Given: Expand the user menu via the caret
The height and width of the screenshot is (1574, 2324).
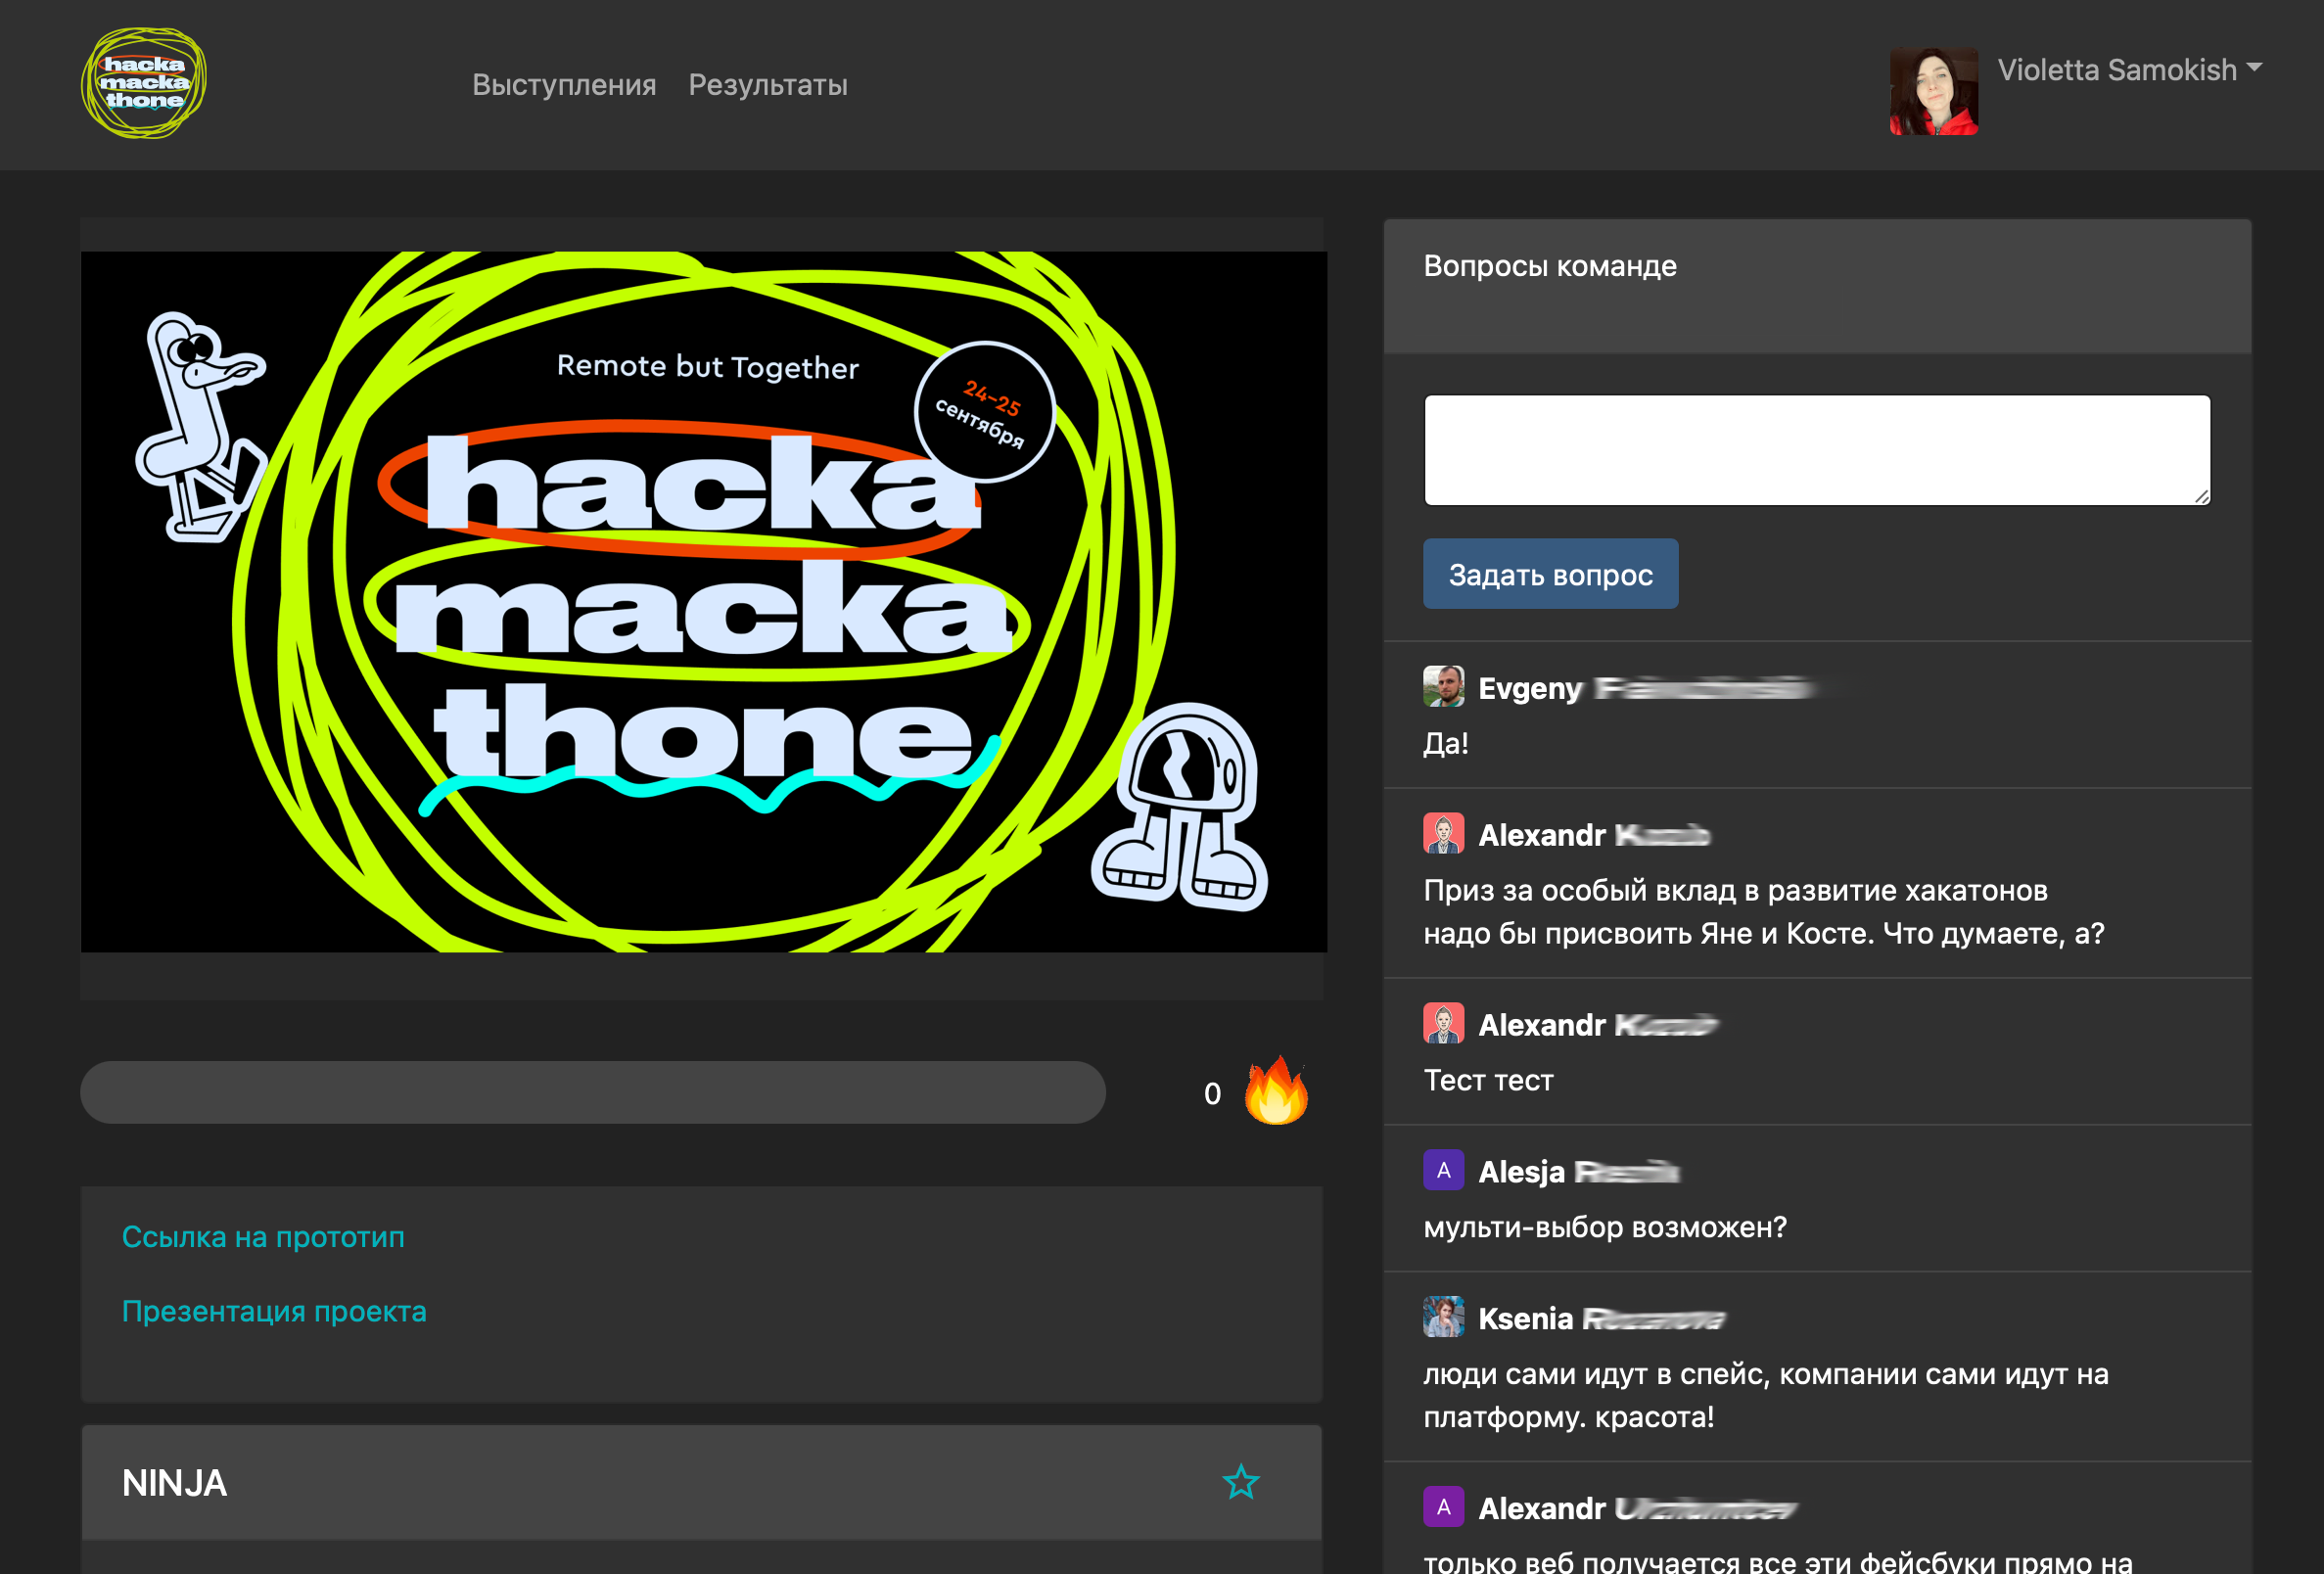Looking at the screenshot, I should (x=2257, y=68).
